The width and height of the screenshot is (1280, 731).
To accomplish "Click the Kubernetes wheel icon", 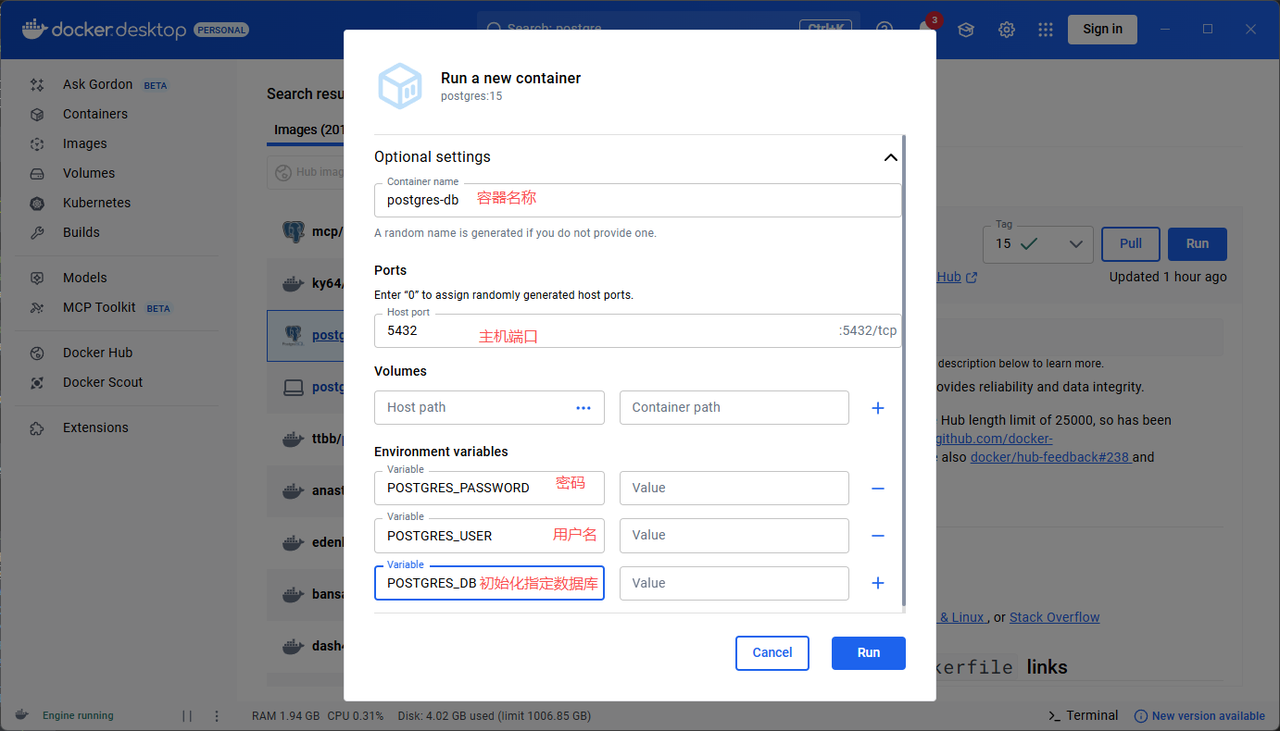I will pos(37,203).
